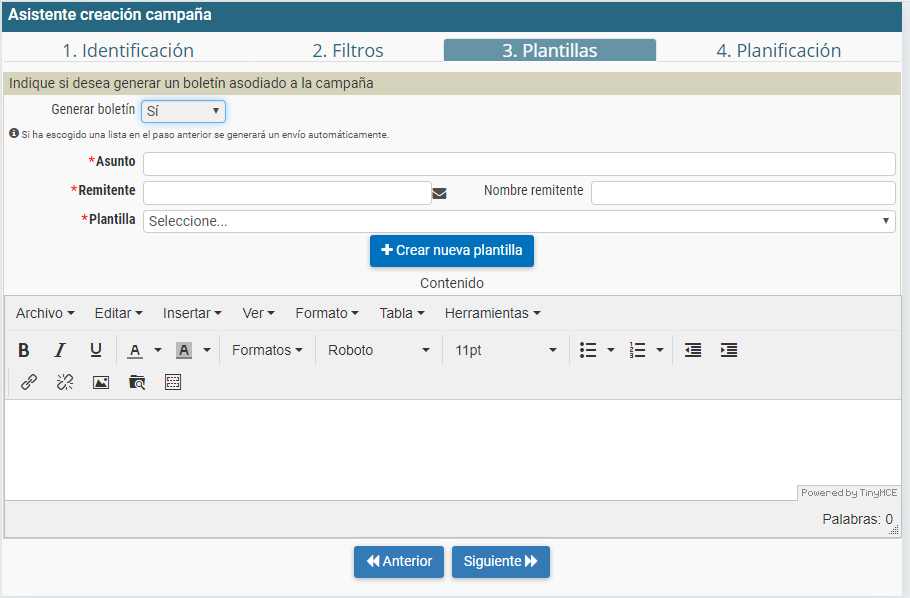The width and height of the screenshot is (910, 598).
Task: Open the Roboto font family dropdown
Action: tap(378, 350)
